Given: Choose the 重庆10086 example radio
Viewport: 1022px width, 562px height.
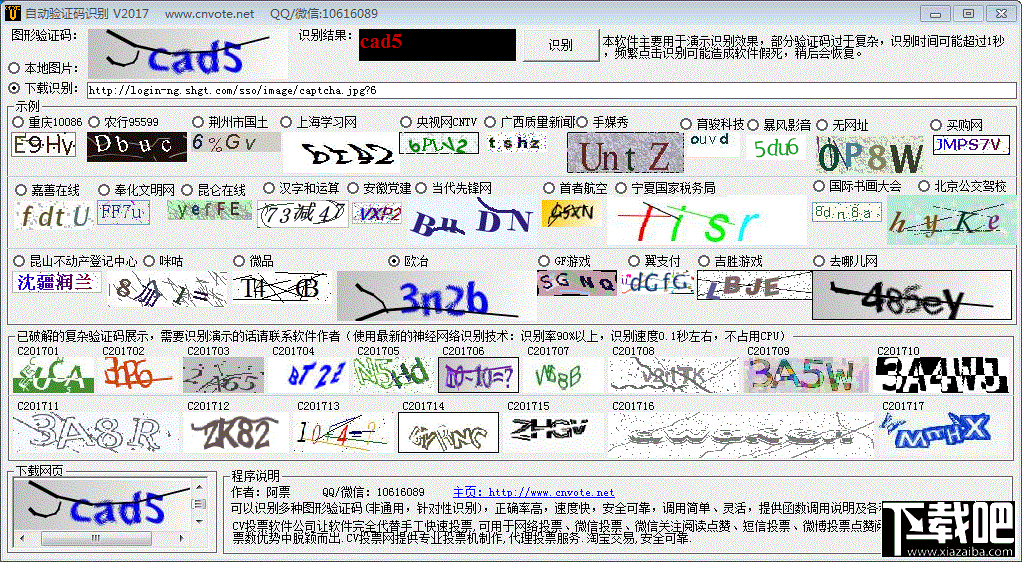Looking at the screenshot, I should click(18, 122).
